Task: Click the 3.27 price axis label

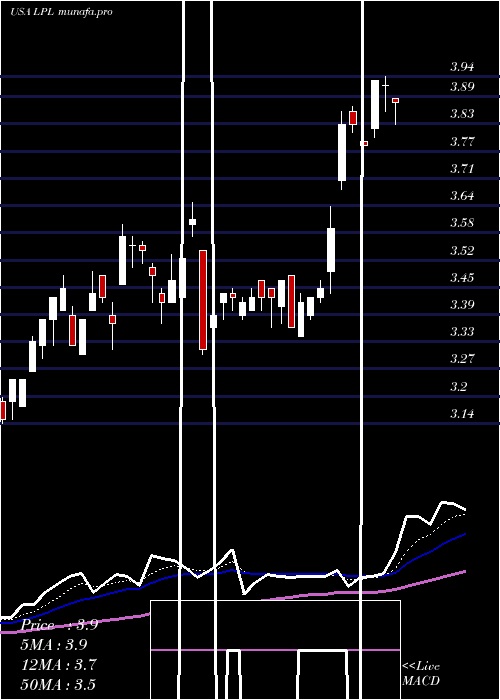Action: pos(462,359)
